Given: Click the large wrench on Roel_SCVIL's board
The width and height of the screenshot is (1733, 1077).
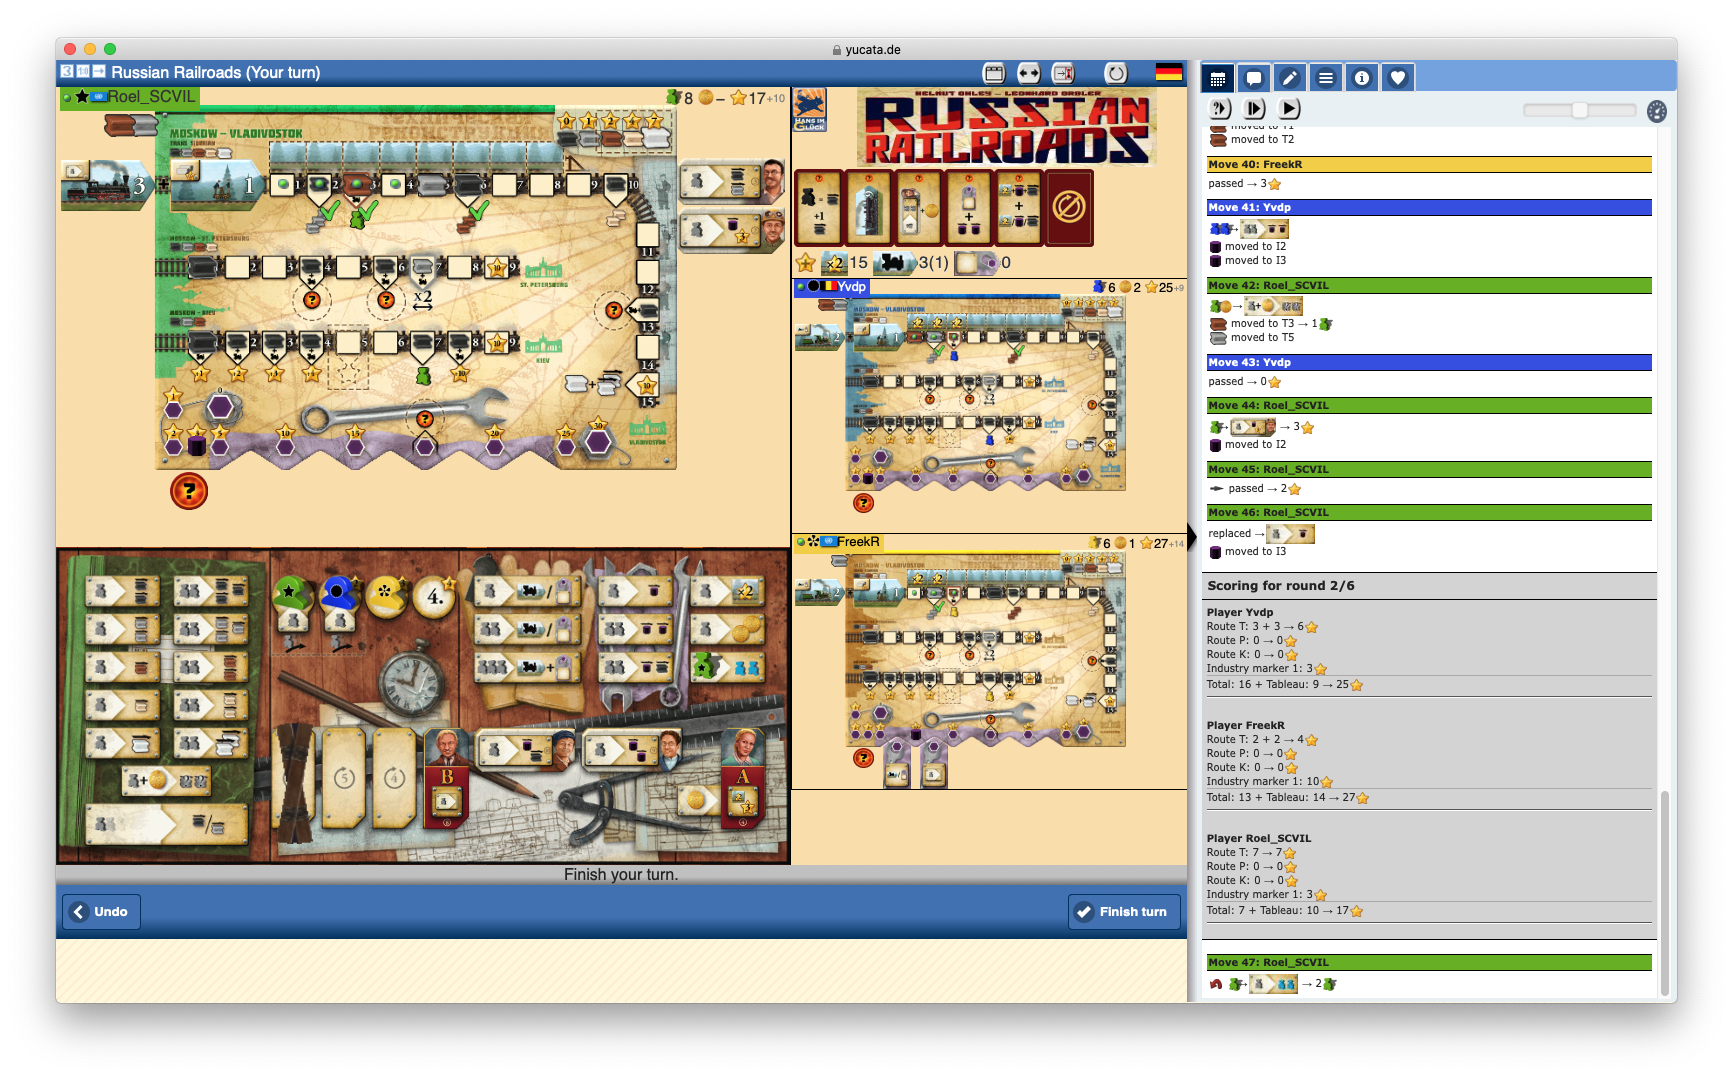Looking at the screenshot, I should [404, 412].
